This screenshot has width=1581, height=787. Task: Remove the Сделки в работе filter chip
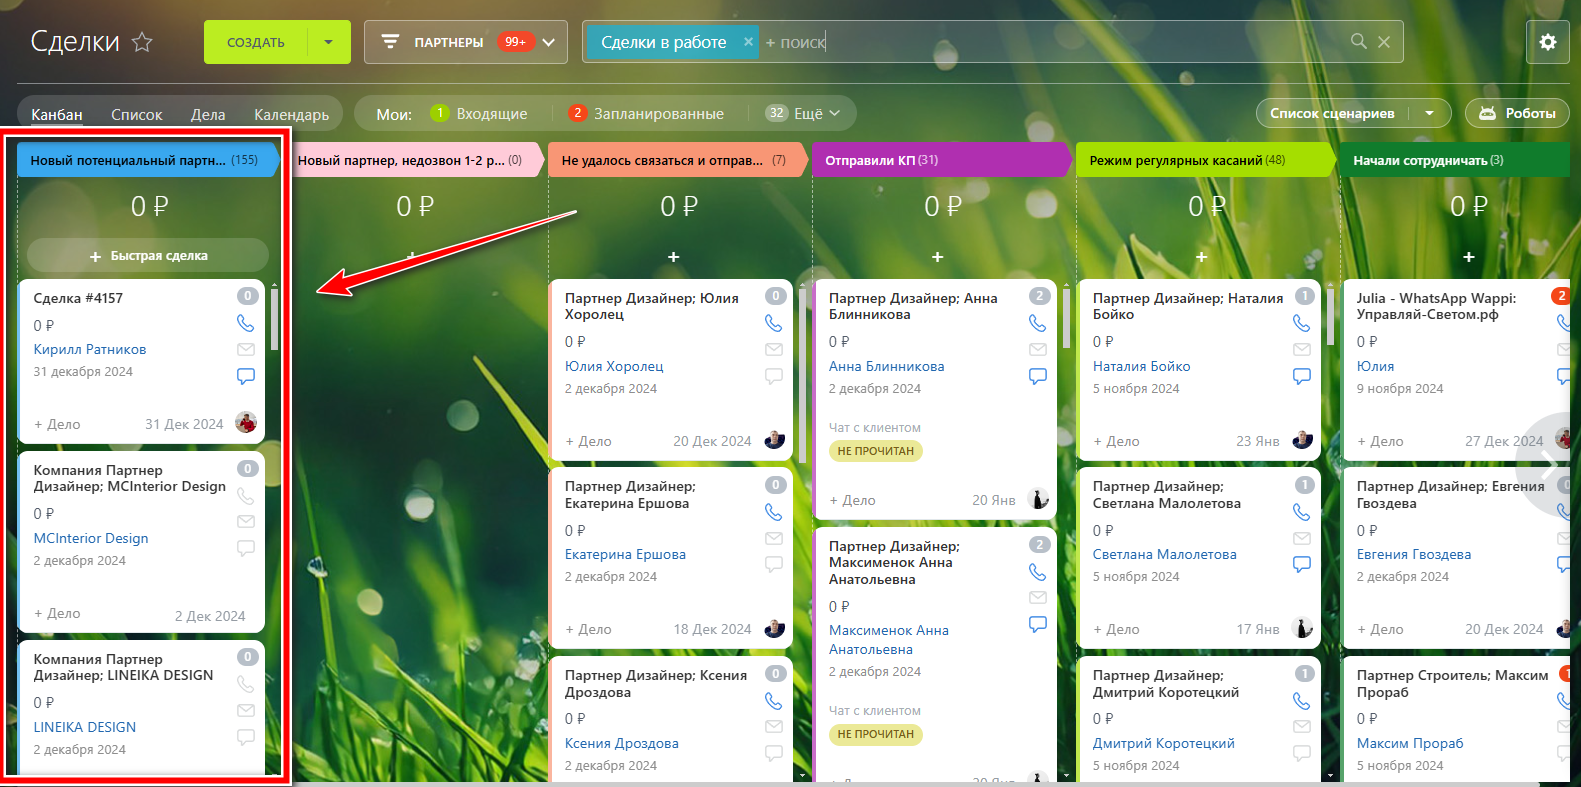tap(748, 42)
